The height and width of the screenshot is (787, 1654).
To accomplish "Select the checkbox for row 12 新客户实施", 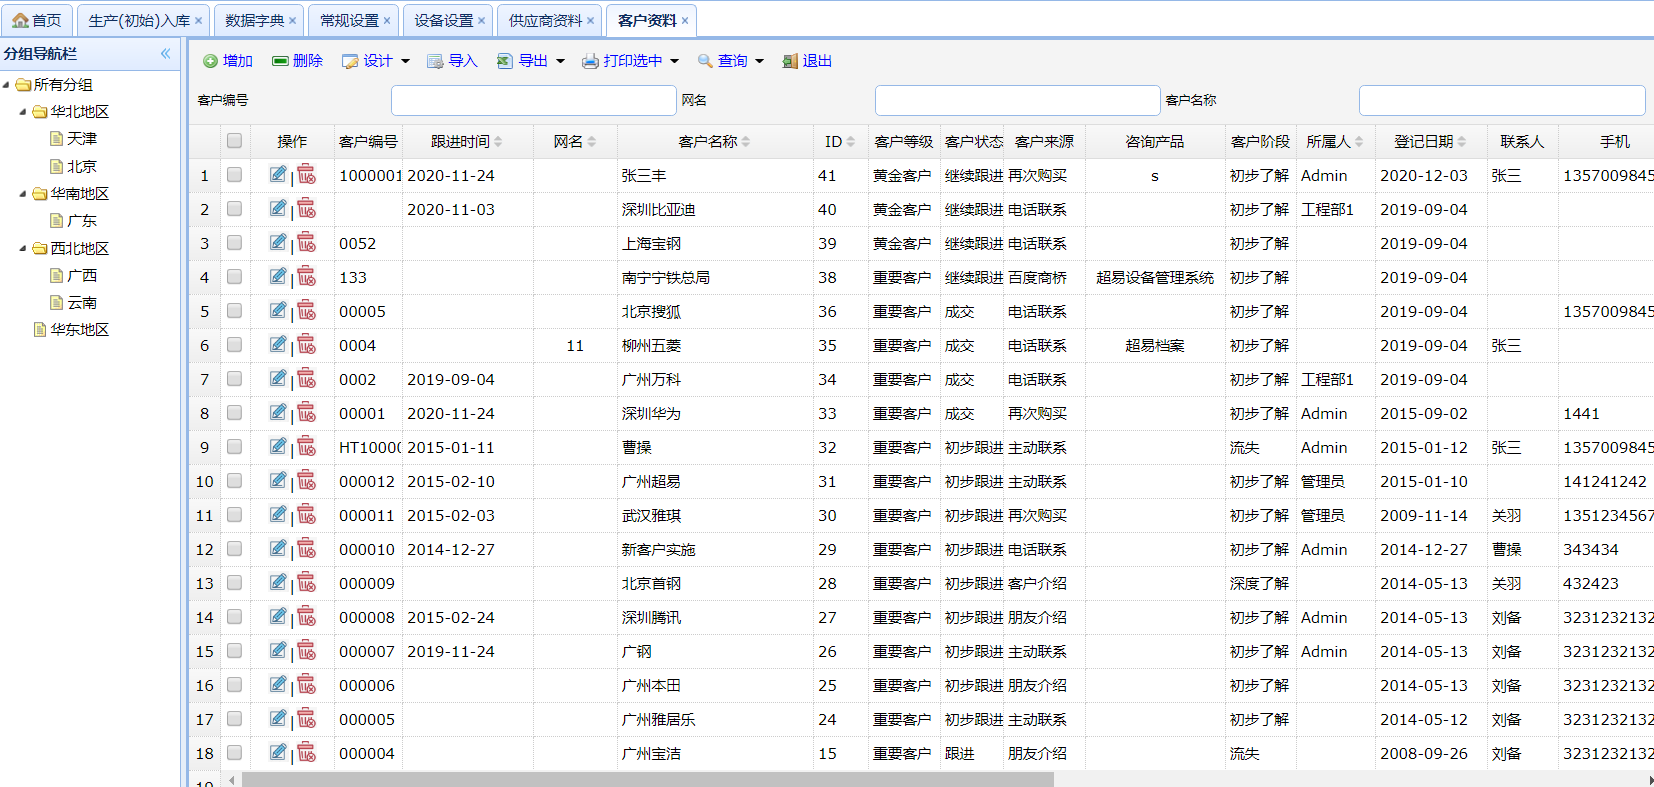I will [x=234, y=549].
